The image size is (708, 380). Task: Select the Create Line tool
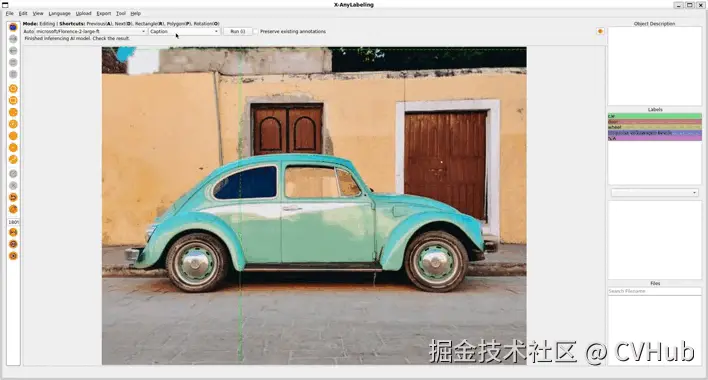13,135
